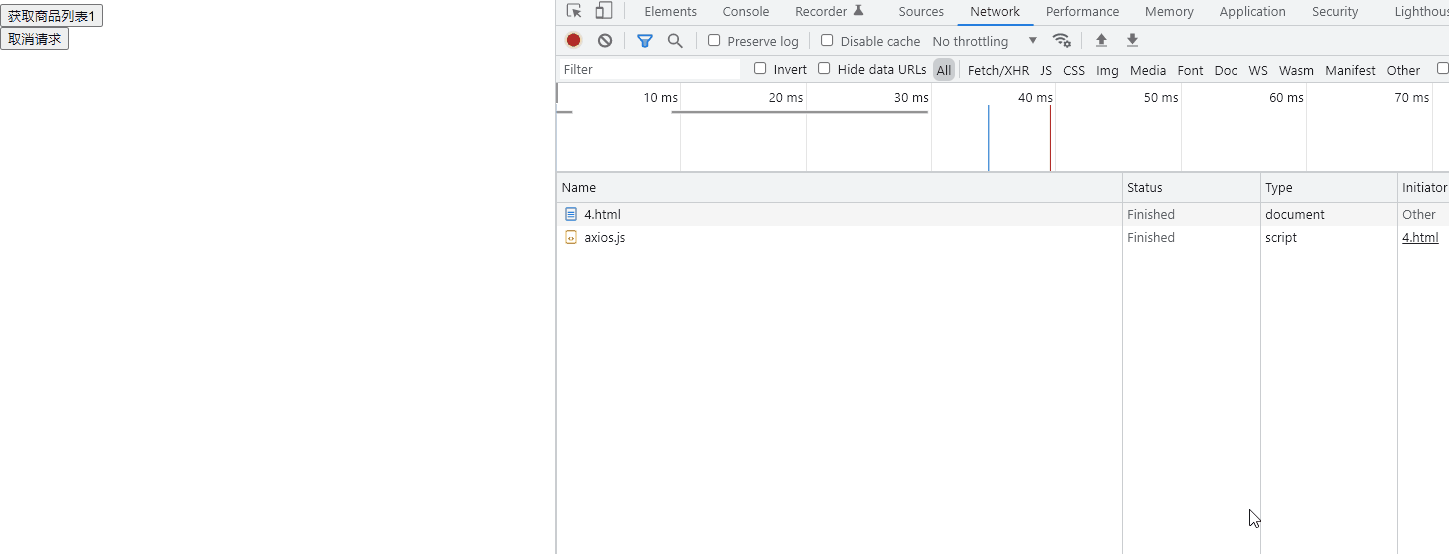1449x554 pixels.
Task: Sort by the Type column header
Action: pos(1329,187)
